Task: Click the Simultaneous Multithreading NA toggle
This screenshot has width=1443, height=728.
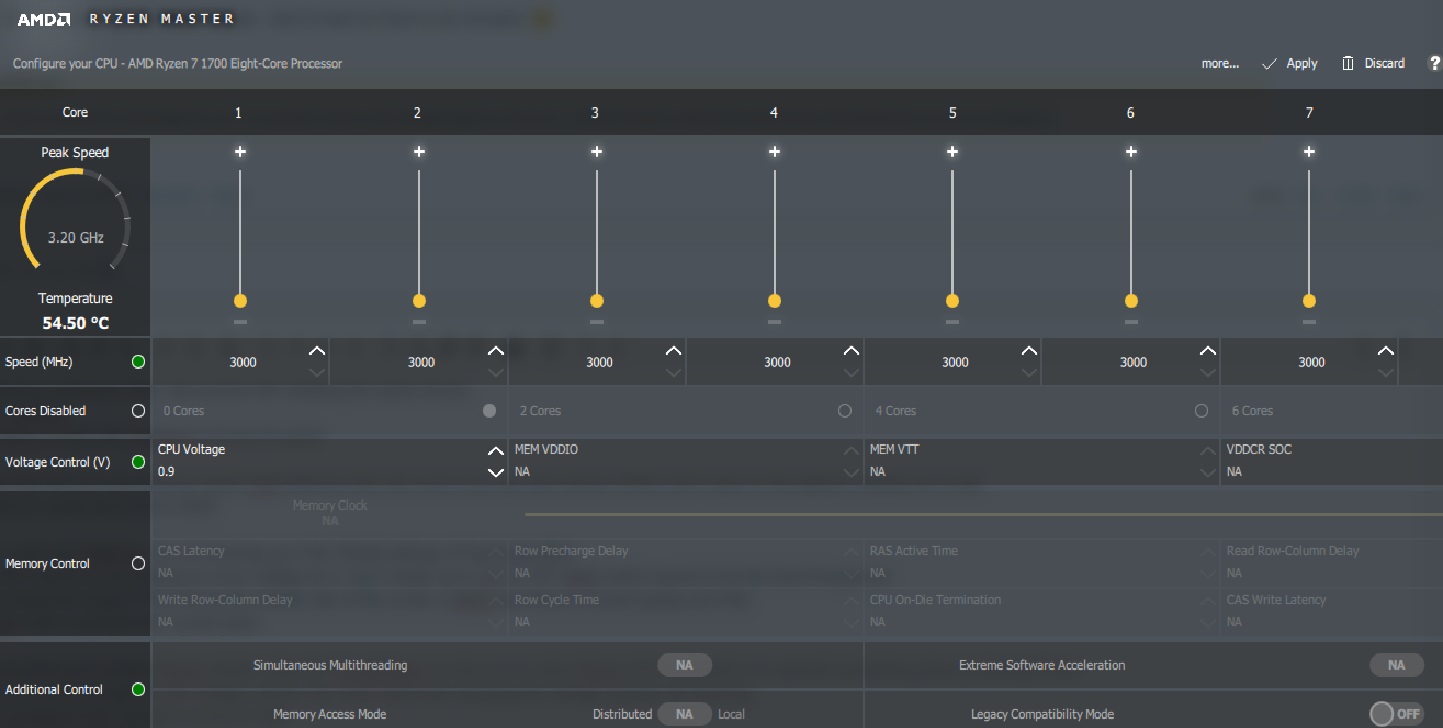Action: [684, 665]
